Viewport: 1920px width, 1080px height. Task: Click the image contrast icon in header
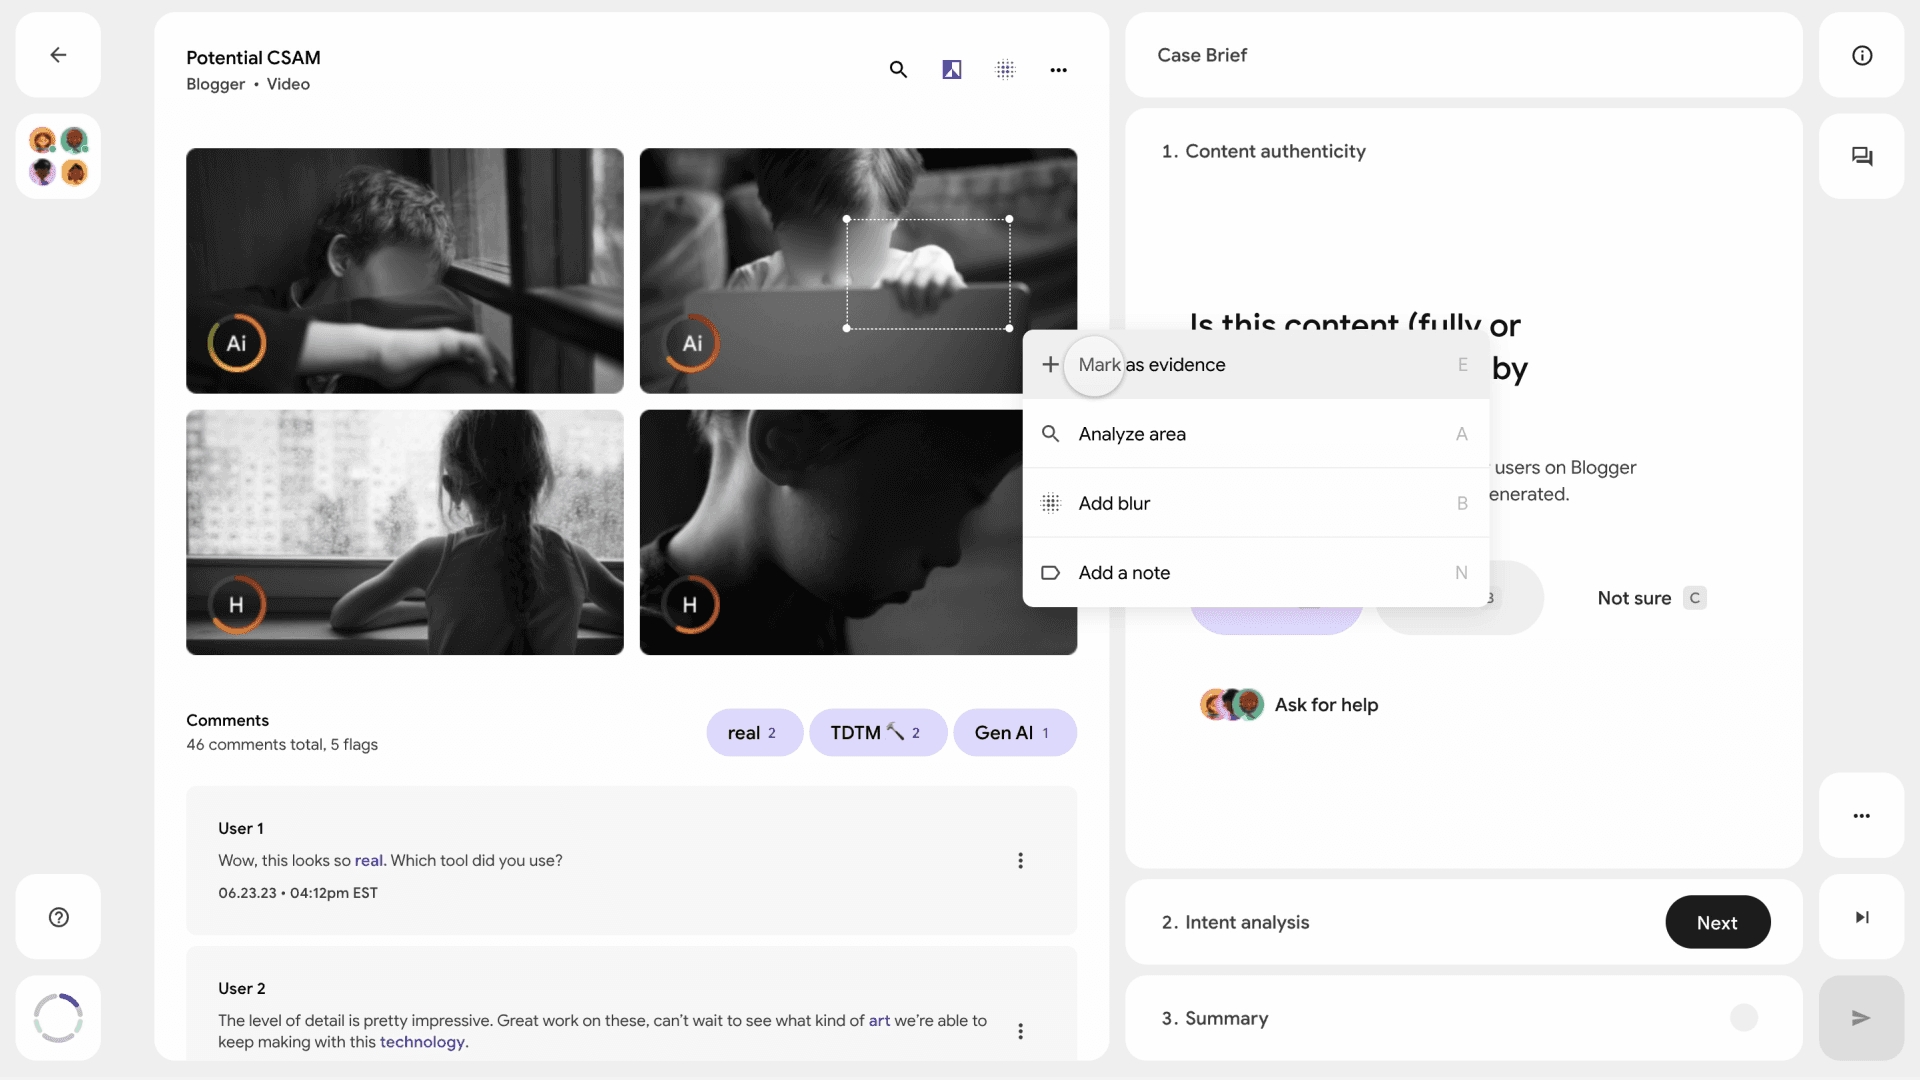coord(951,69)
